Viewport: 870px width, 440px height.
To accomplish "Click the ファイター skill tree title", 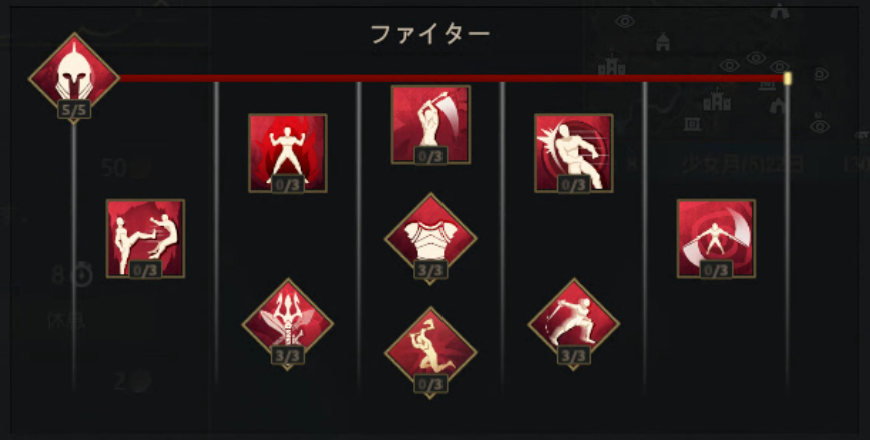I will click(431, 35).
